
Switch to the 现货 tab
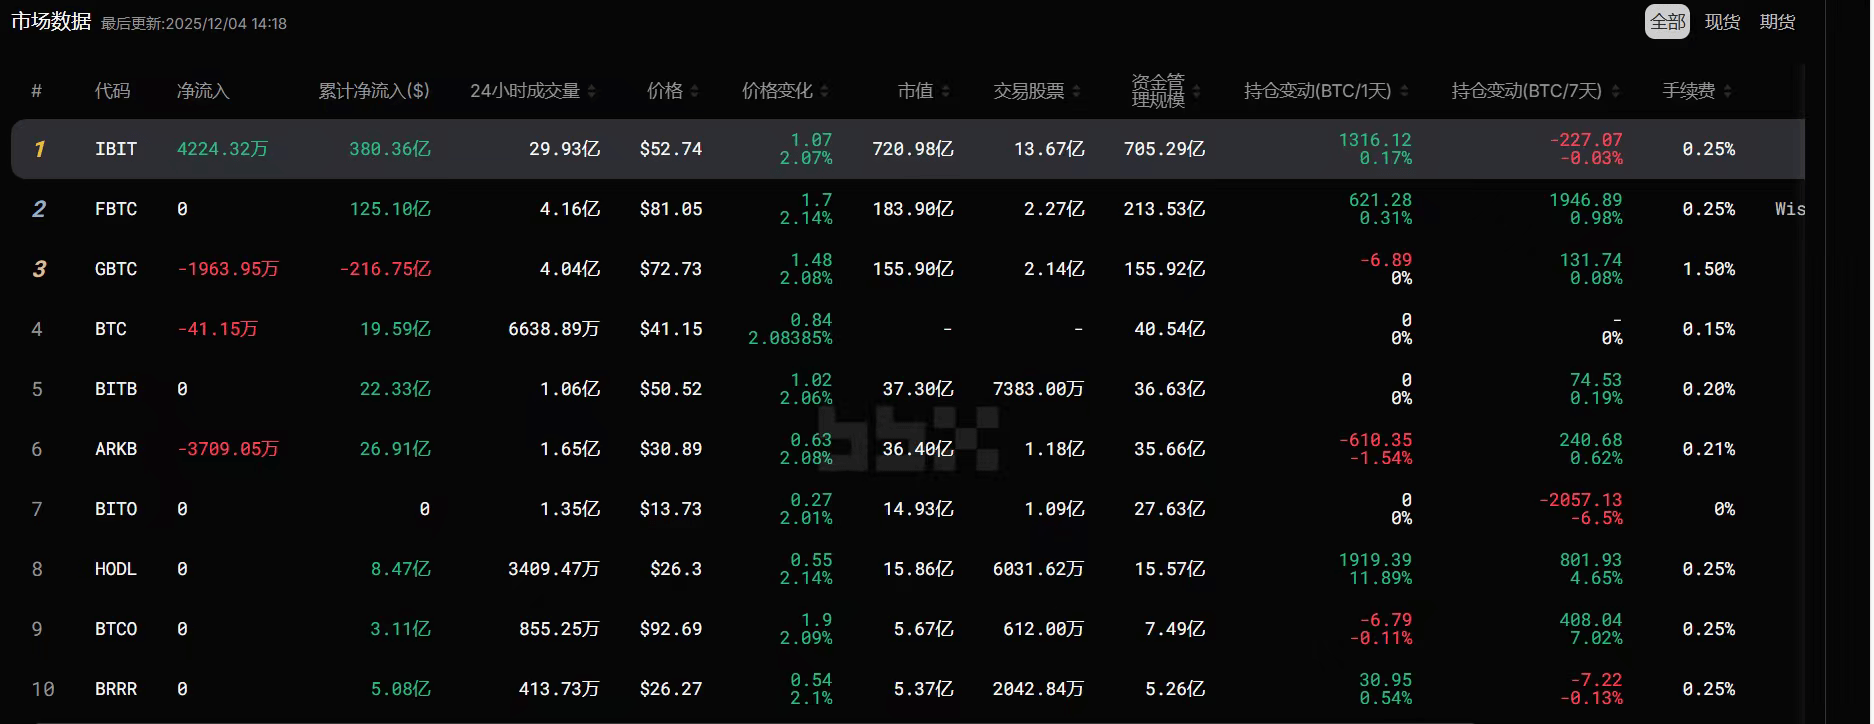tap(1722, 22)
